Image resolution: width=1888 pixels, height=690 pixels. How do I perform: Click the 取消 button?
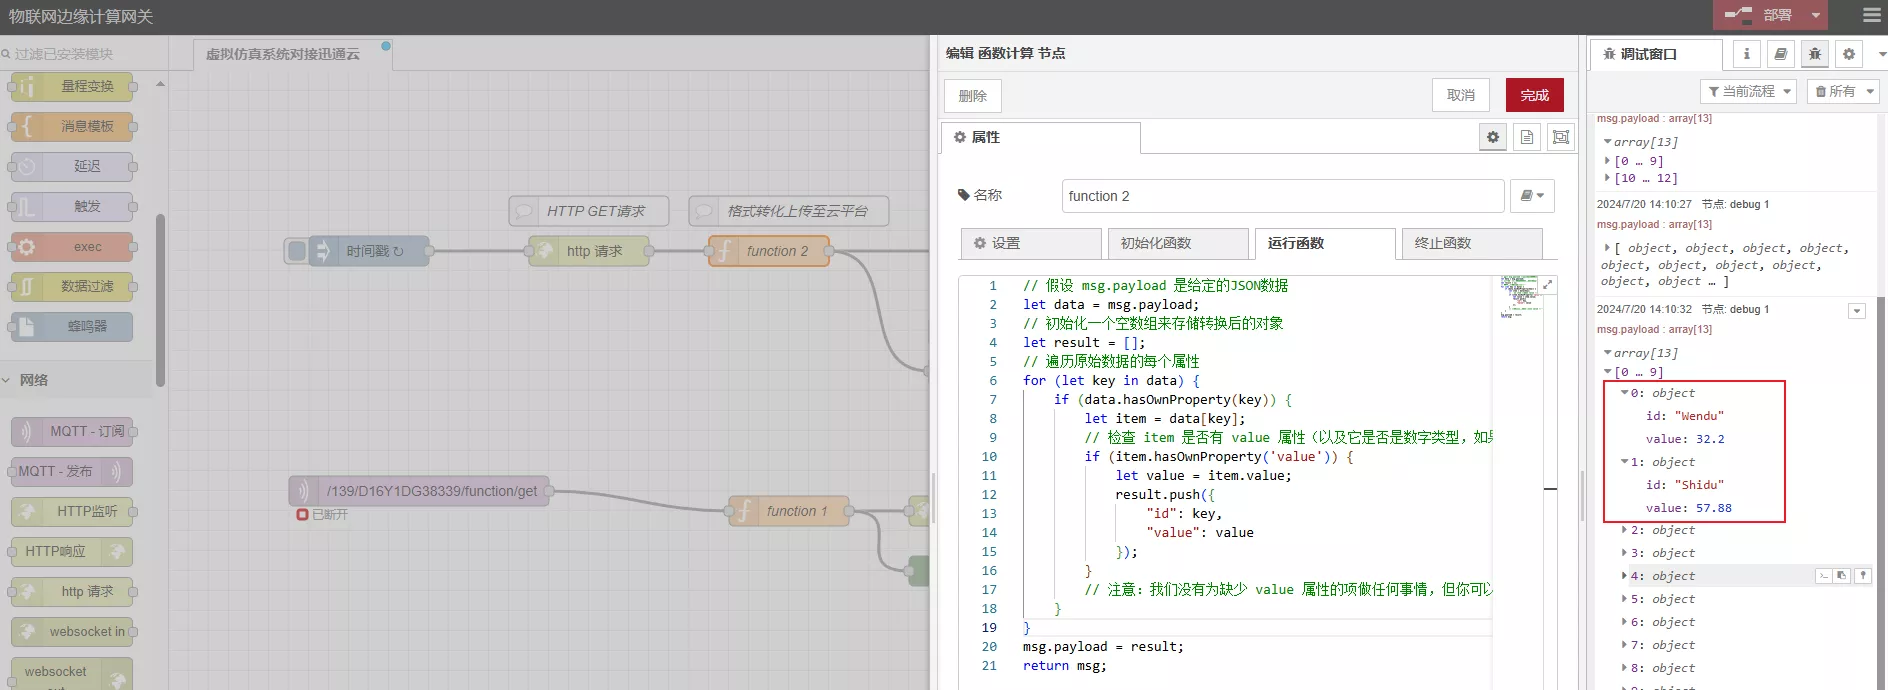click(x=1460, y=95)
